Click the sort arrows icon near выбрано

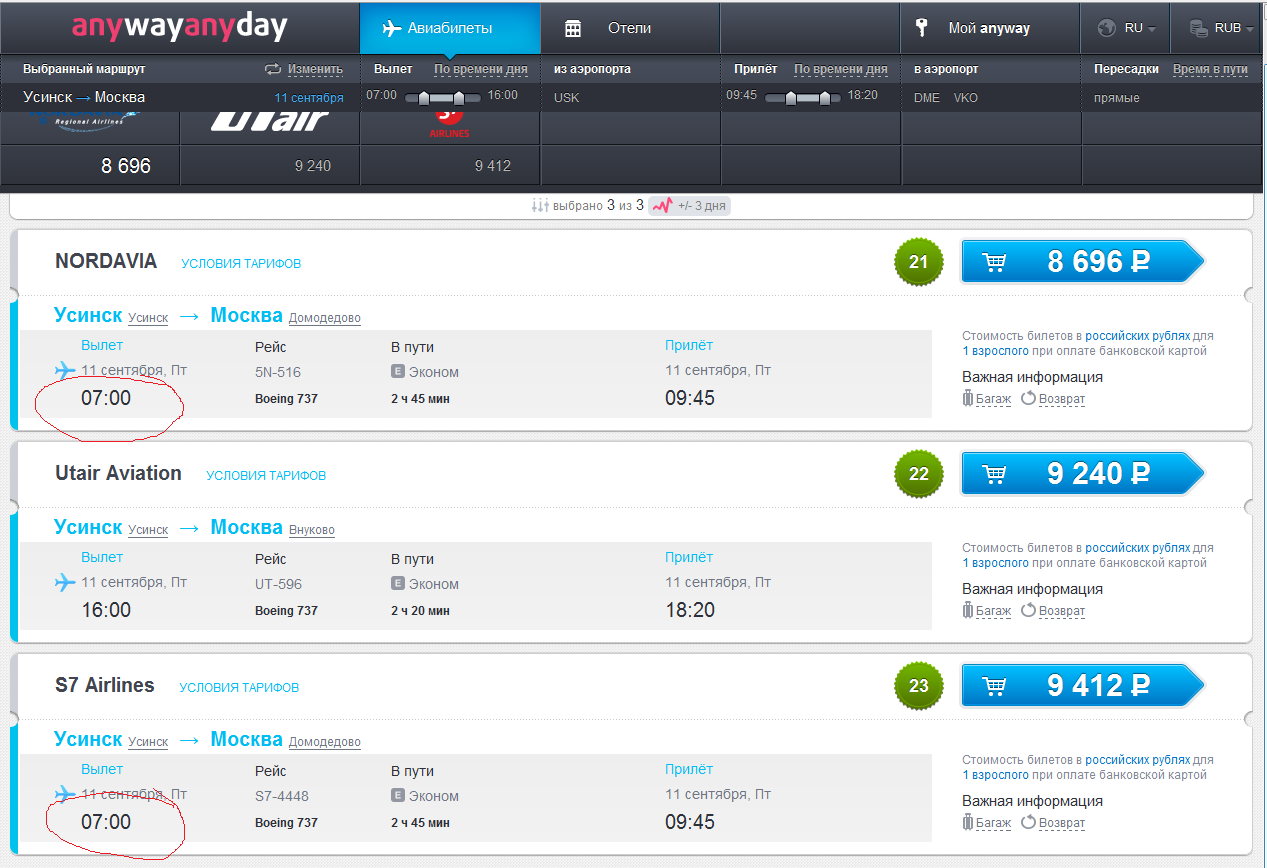click(538, 205)
